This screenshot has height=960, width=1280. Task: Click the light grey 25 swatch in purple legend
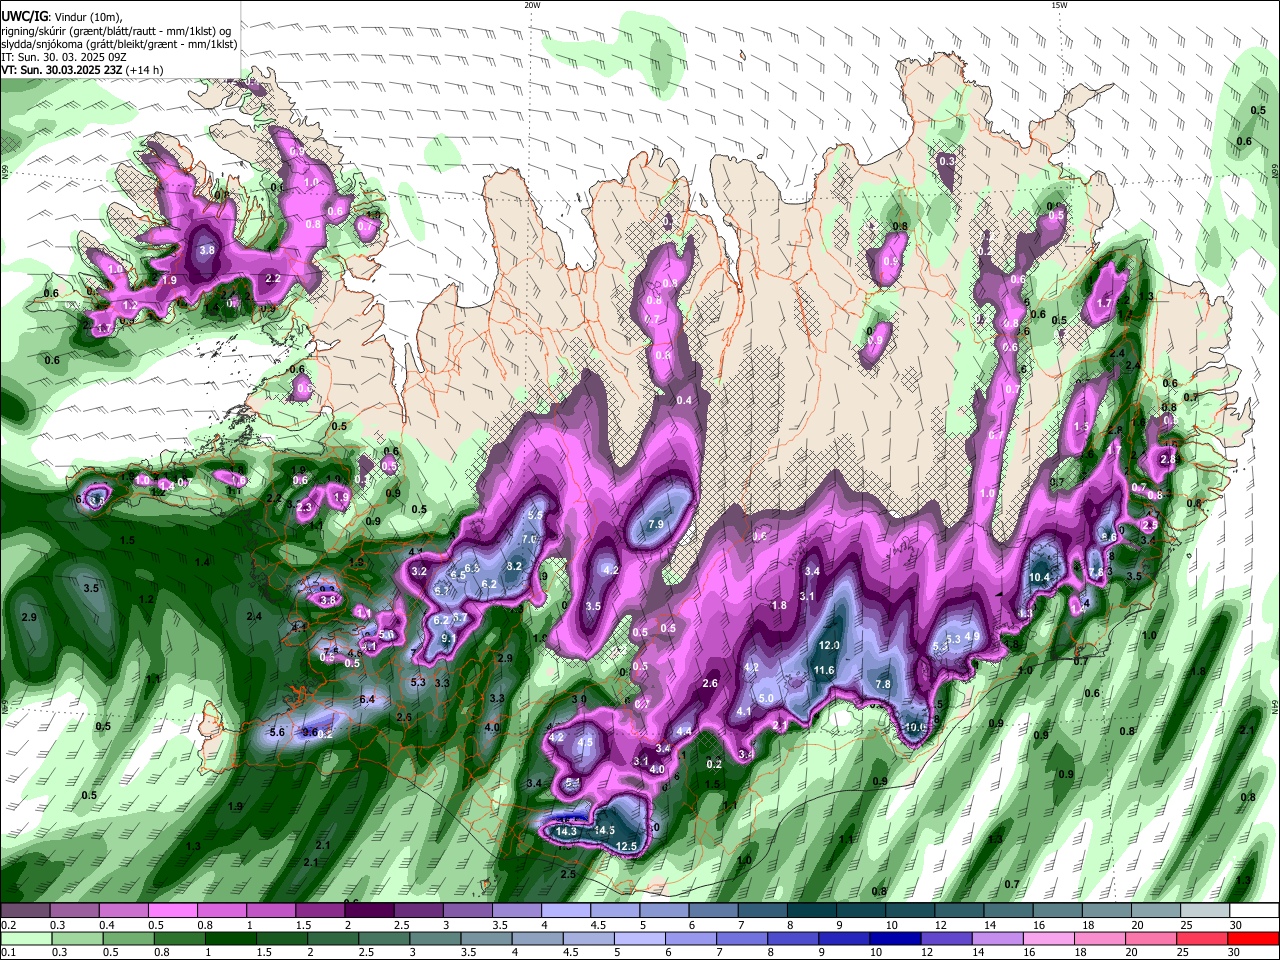[x=1203, y=910]
